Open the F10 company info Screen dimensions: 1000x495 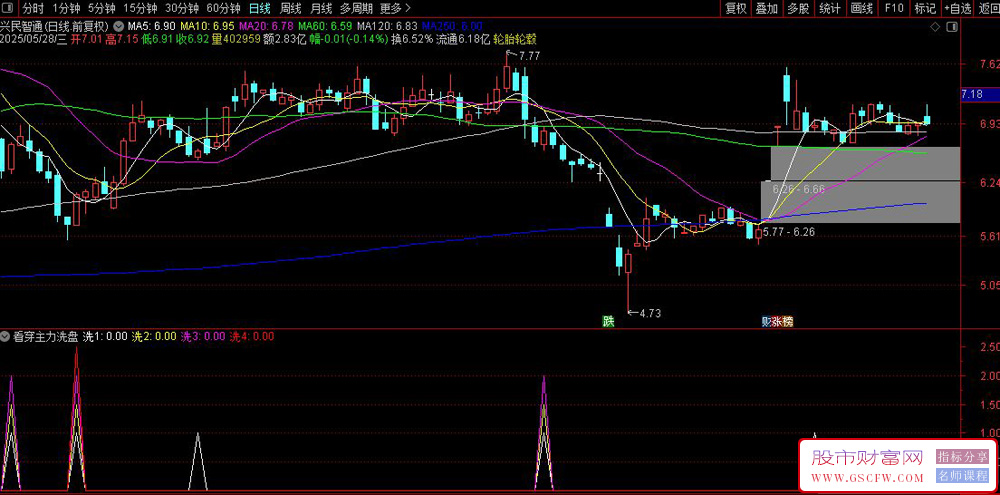click(893, 8)
